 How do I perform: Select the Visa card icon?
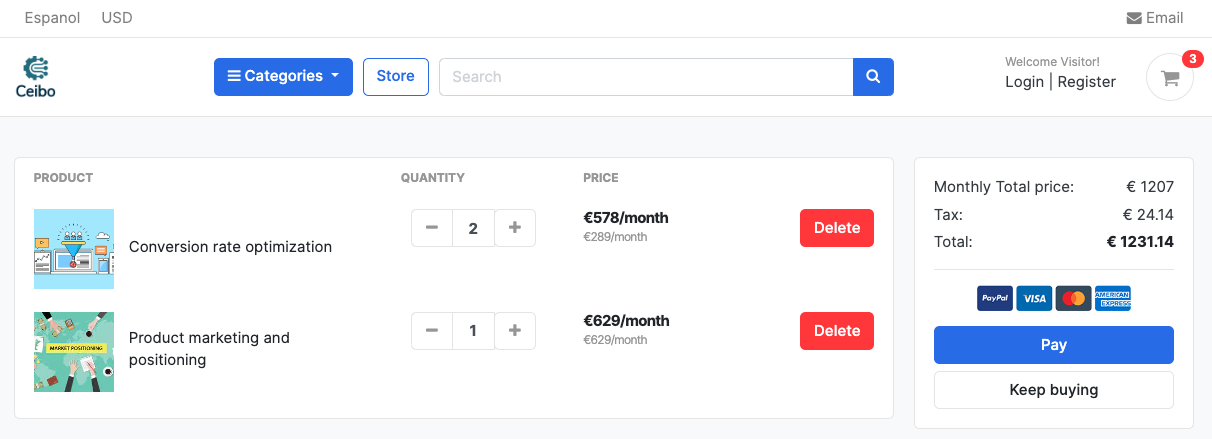[1034, 298]
